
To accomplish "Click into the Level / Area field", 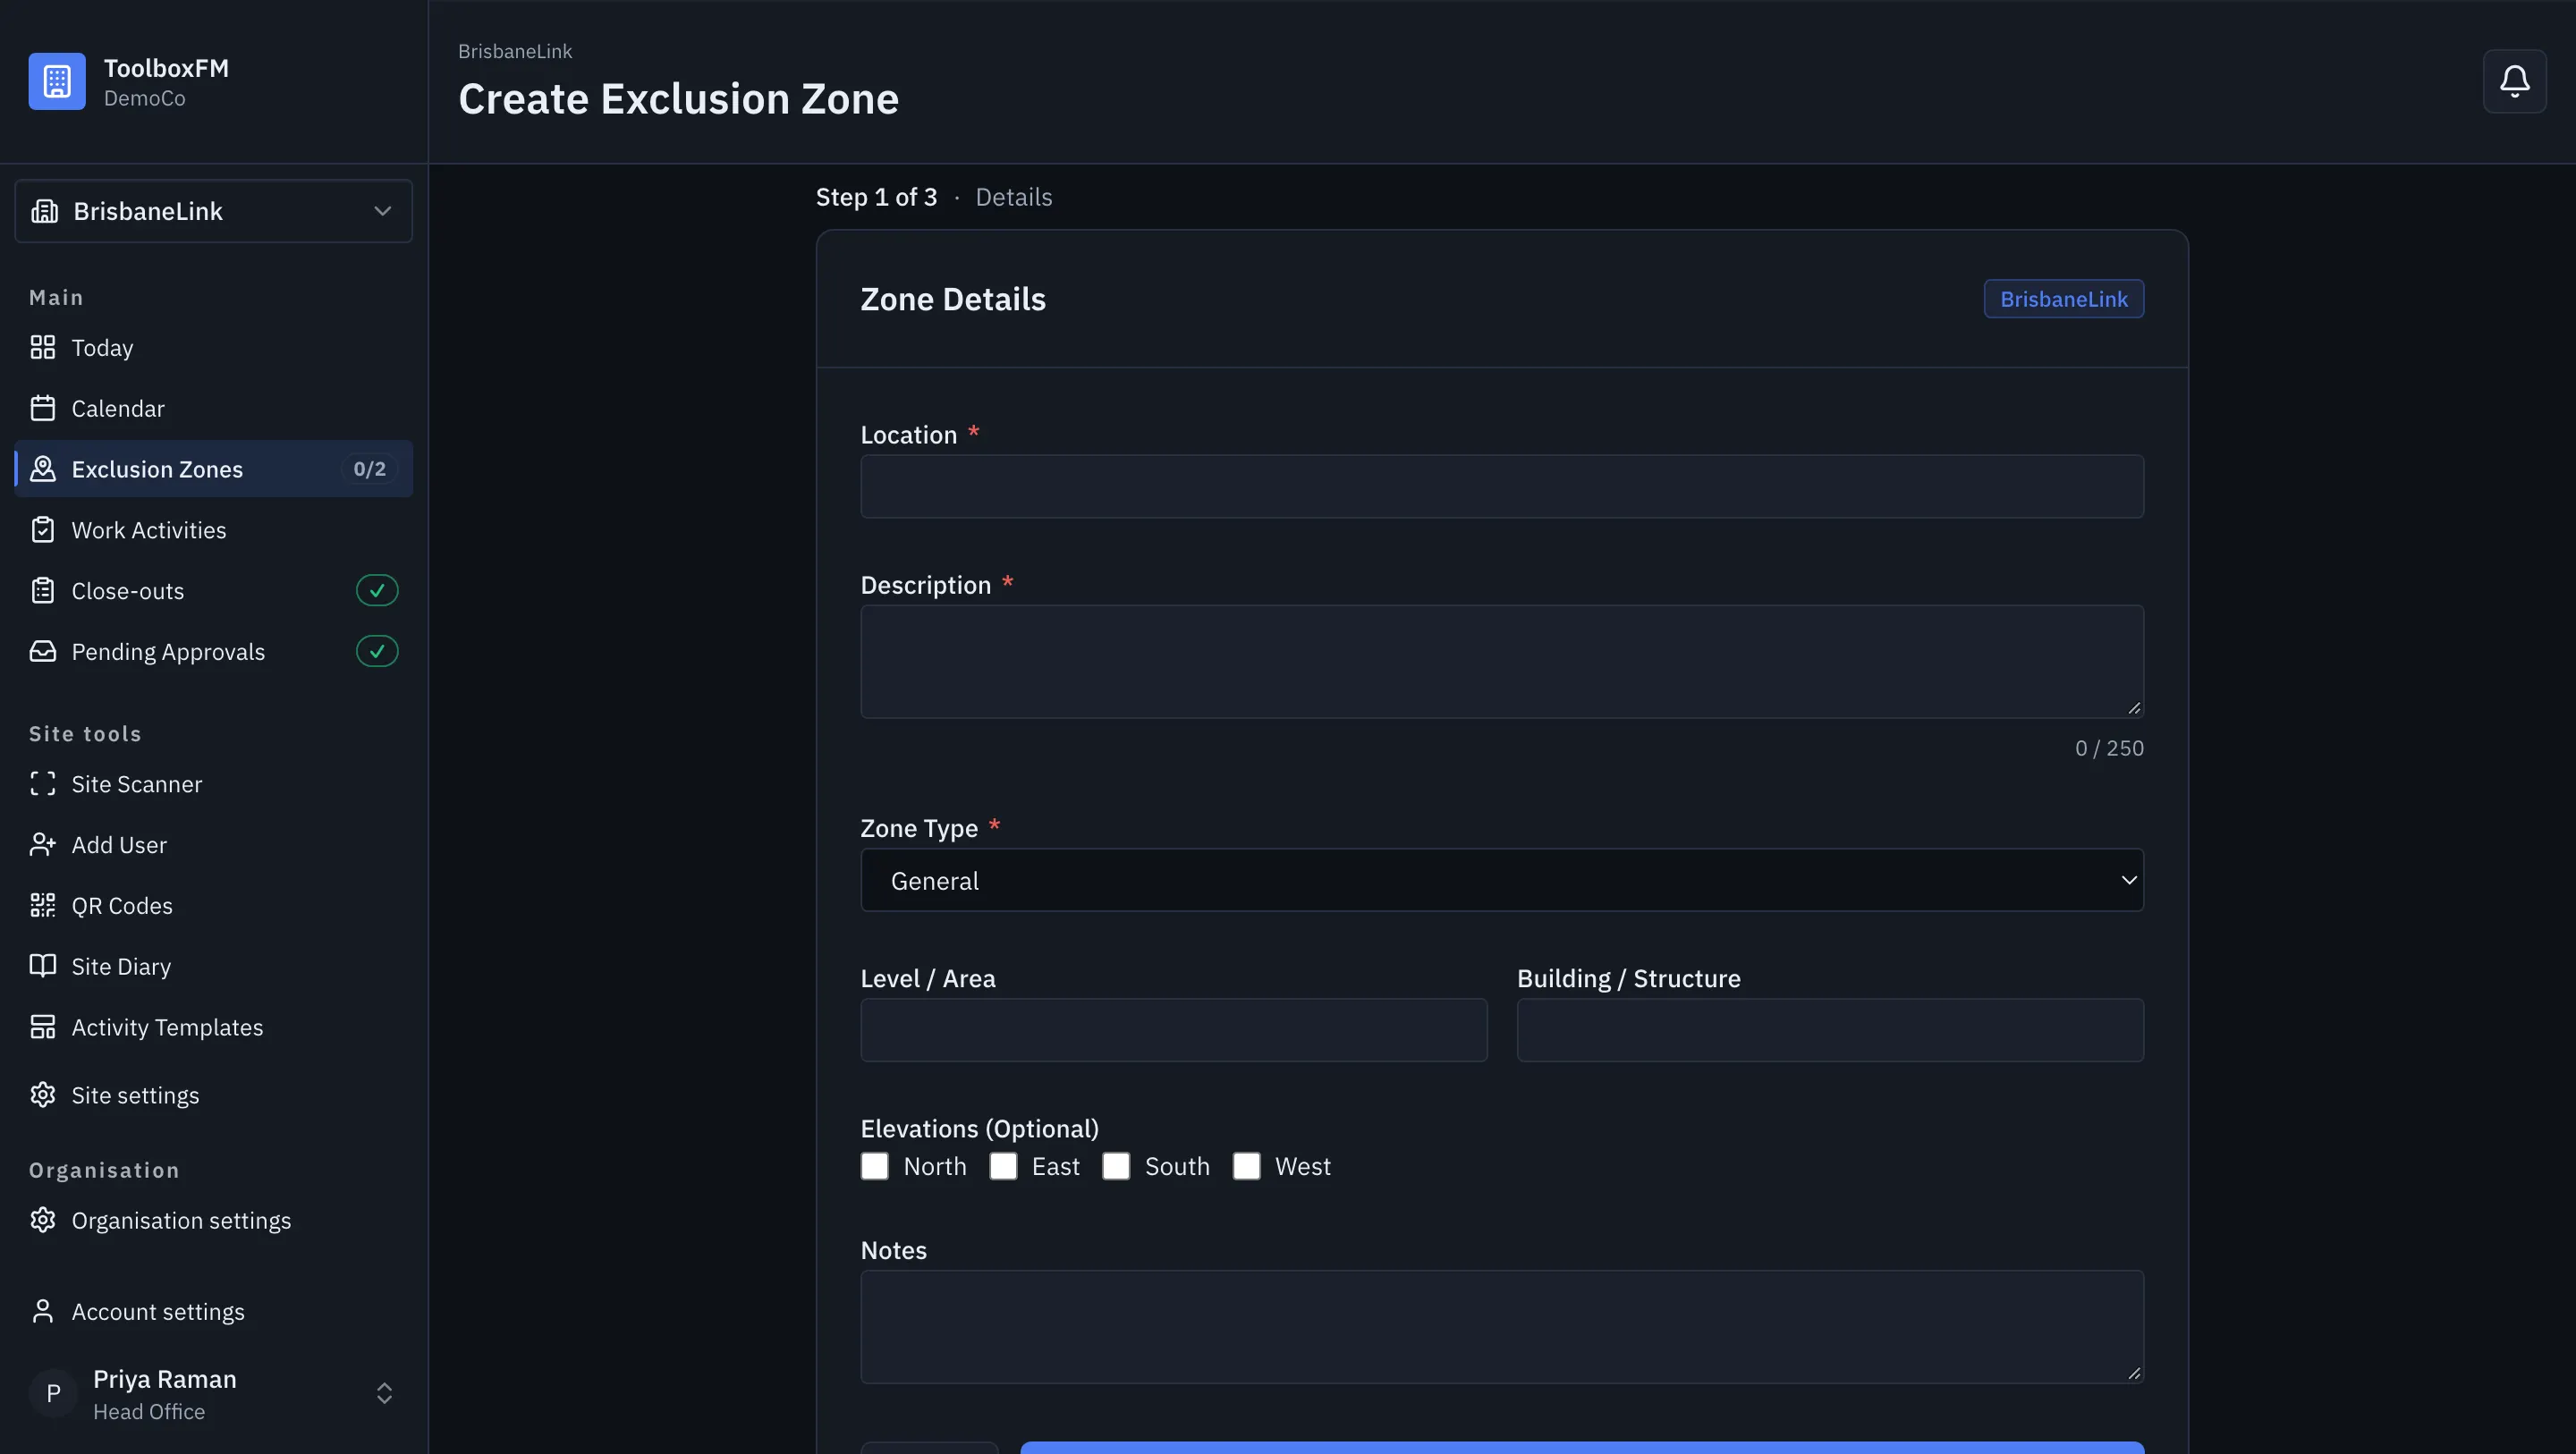I will [x=1174, y=1030].
